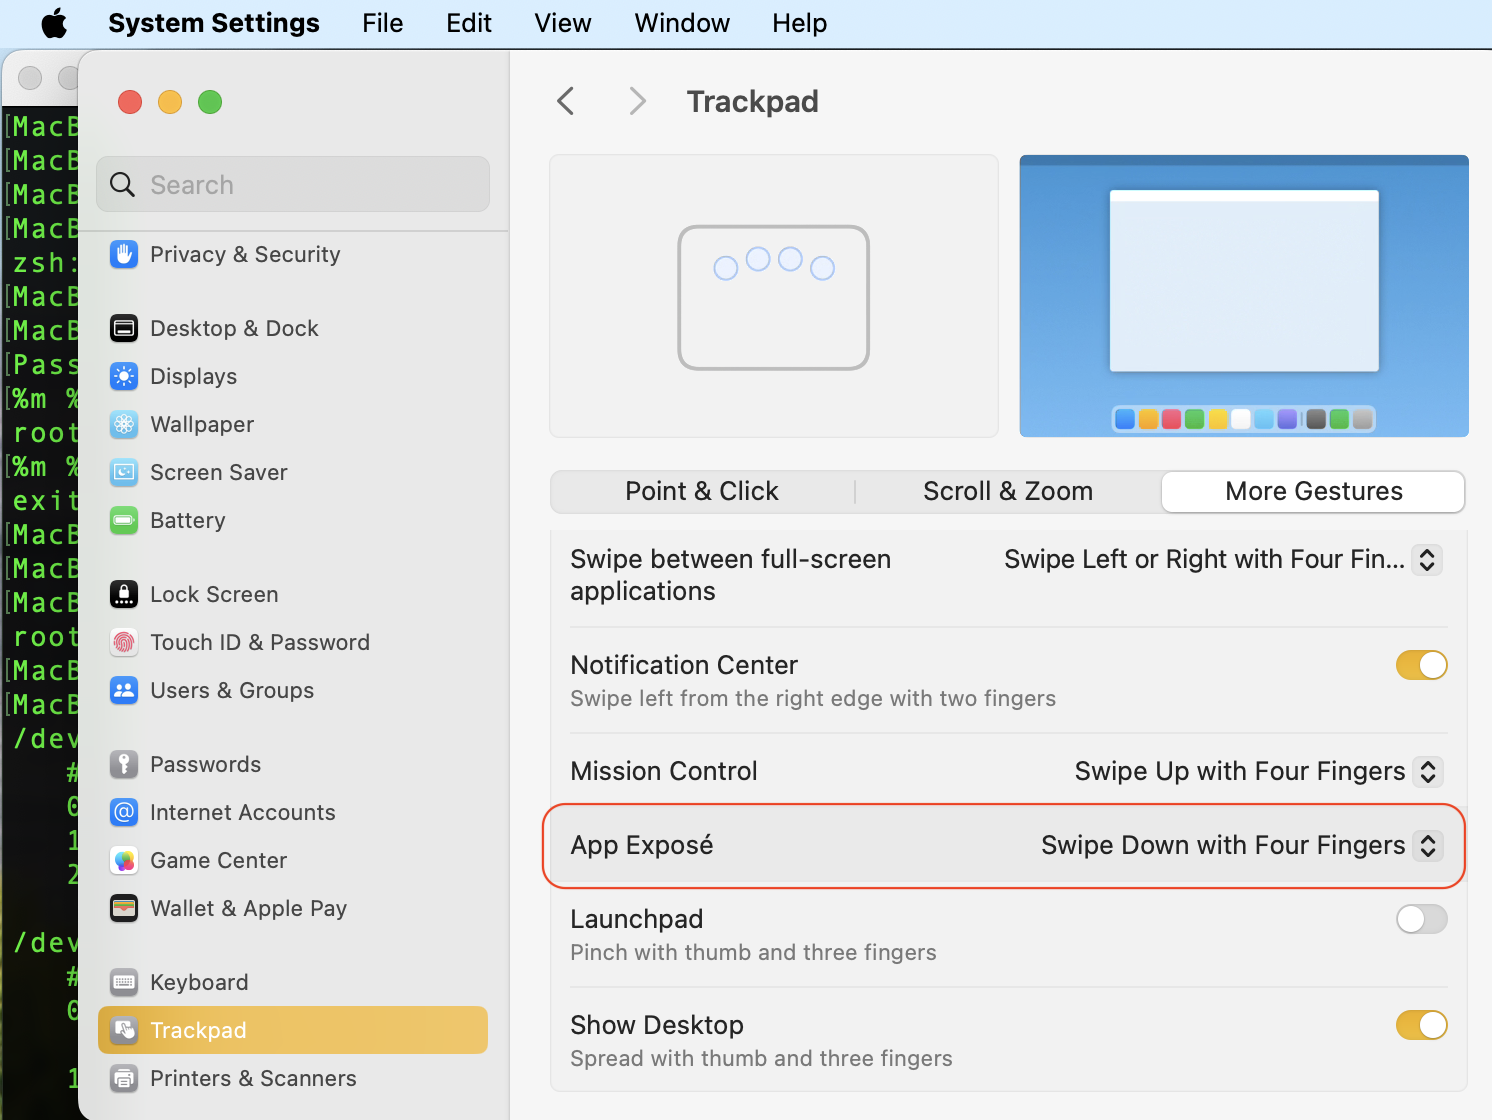Click the Users & Groups people icon

pyautogui.click(x=124, y=690)
